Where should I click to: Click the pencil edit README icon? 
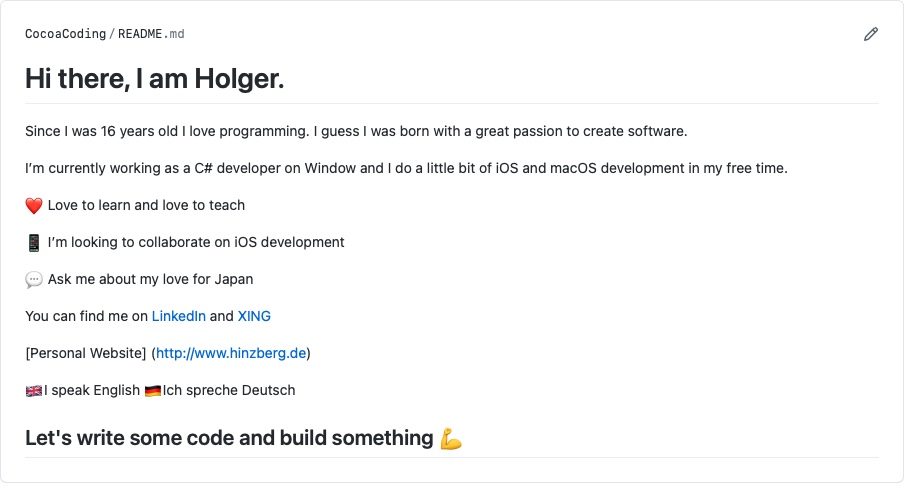pyautogui.click(x=871, y=34)
